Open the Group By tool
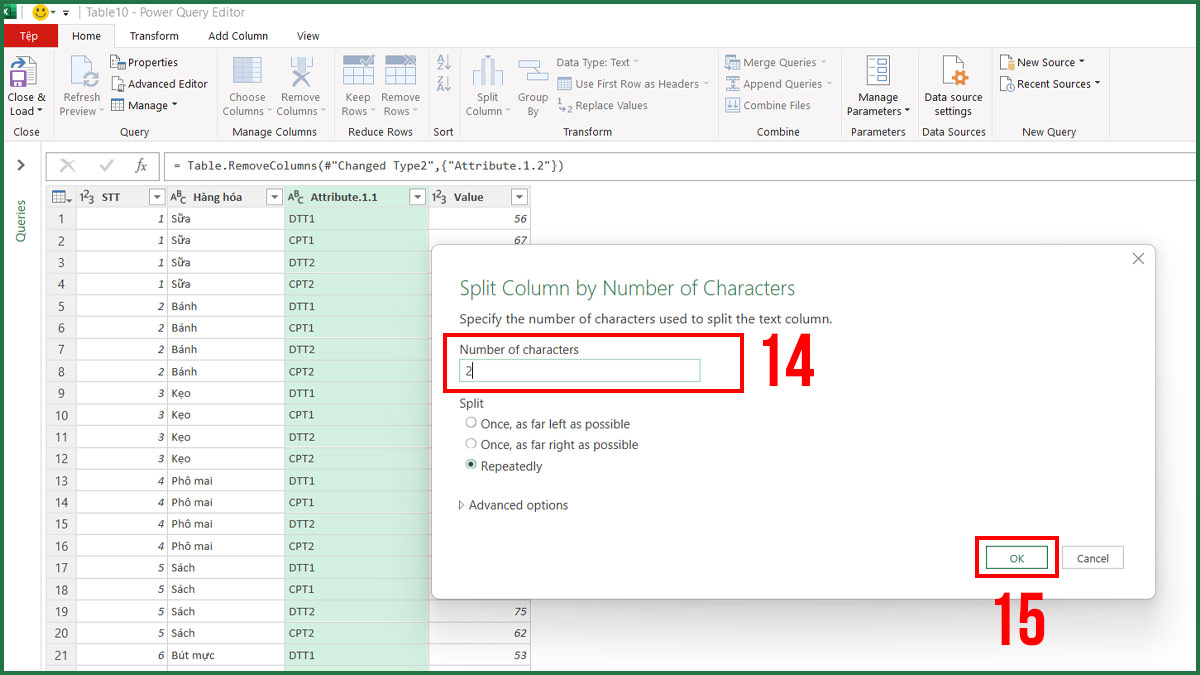The height and width of the screenshot is (675, 1200). coord(533,85)
